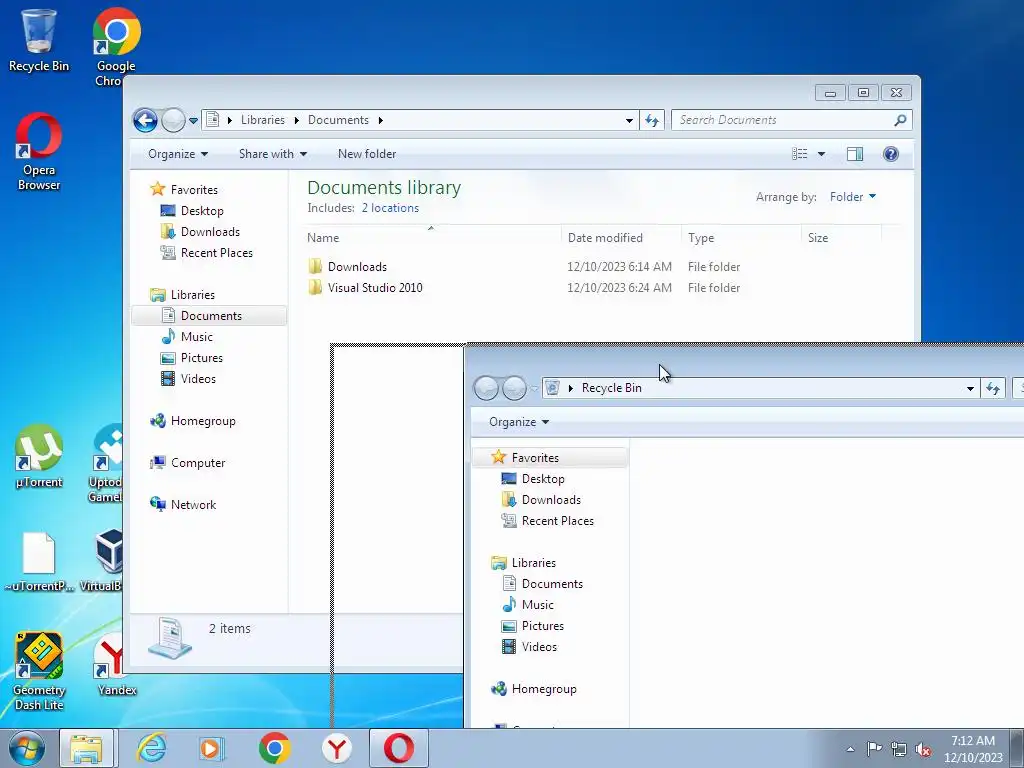
Task: Refresh the Recycle Bin window
Action: pos(993,388)
